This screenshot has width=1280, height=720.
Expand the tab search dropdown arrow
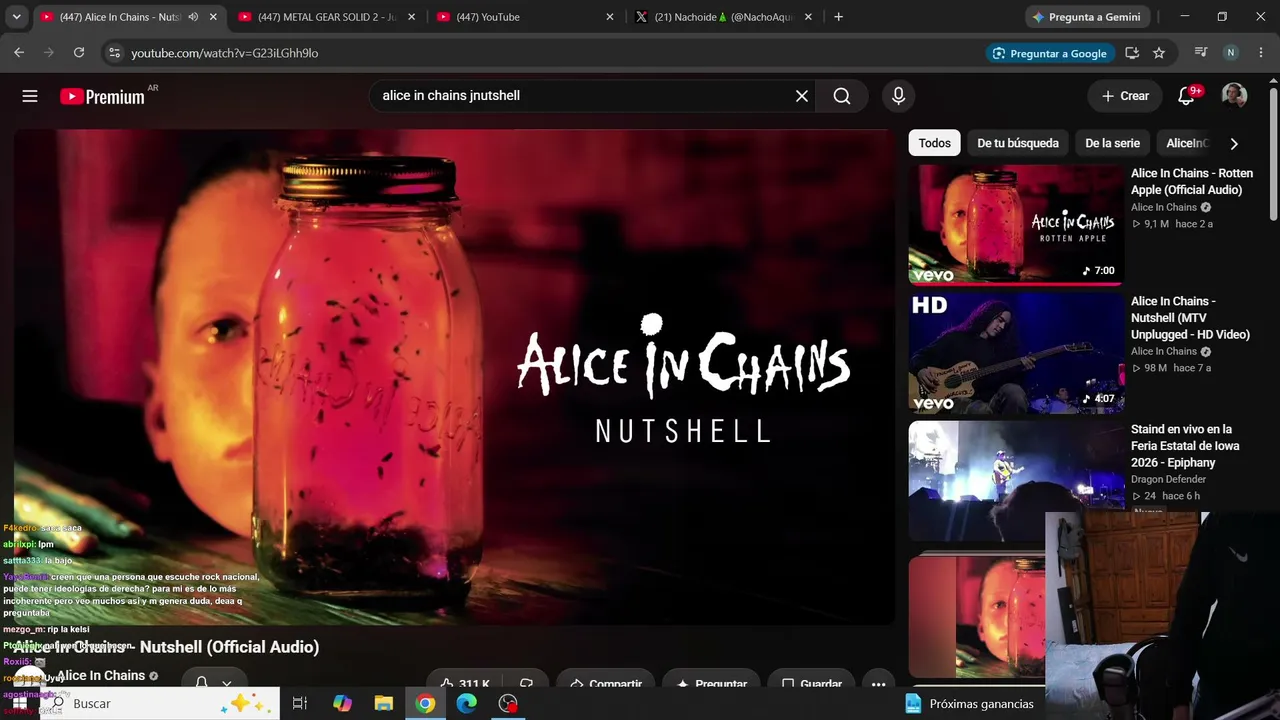point(16,17)
